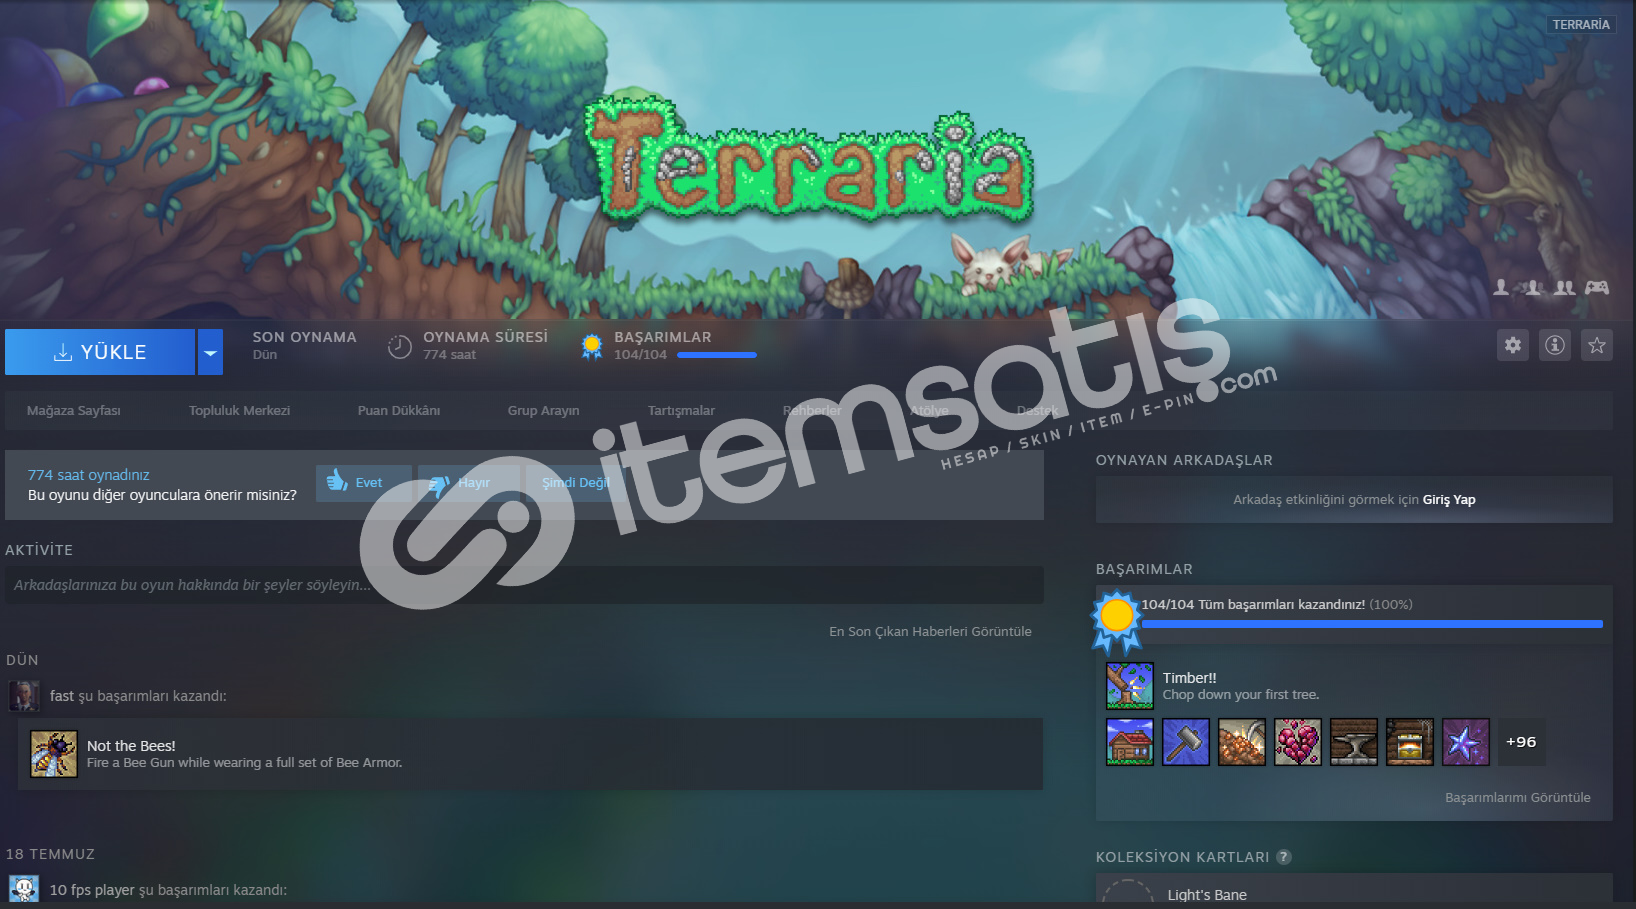Click the playtime clock icon
This screenshot has height=909, width=1636.
[400, 346]
